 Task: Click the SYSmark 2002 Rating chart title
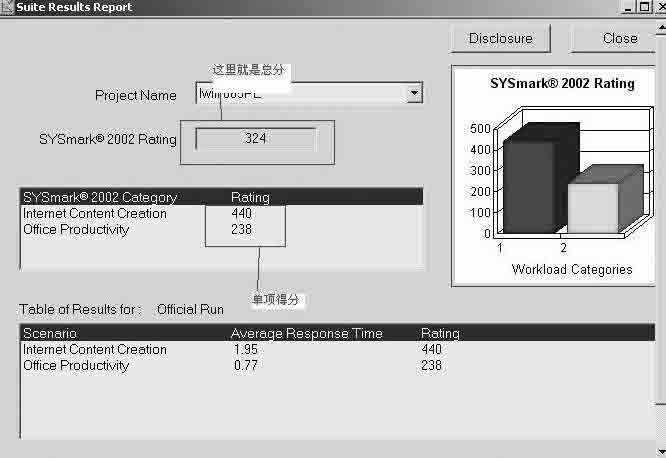pyautogui.click(x=562, y=84)
